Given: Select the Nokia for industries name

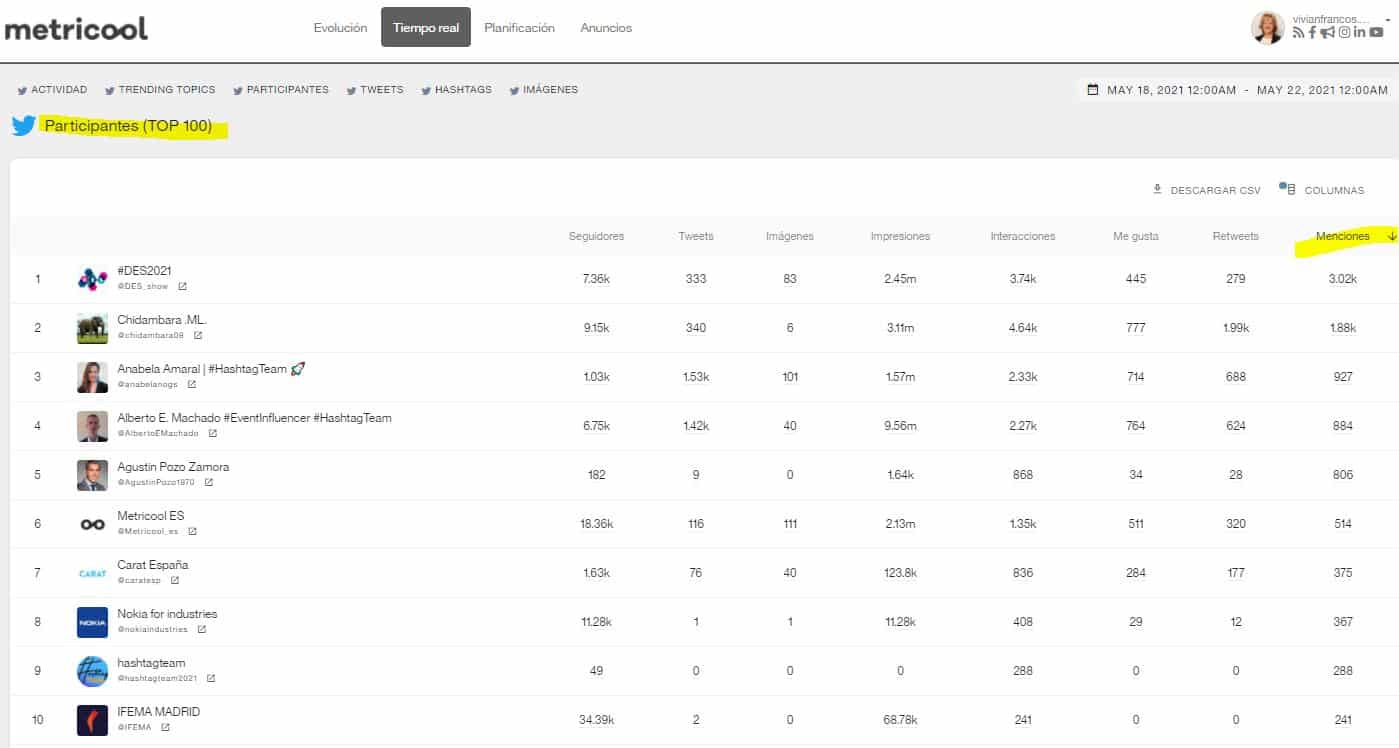Looking at the screenshot, I should click(167, 614).
